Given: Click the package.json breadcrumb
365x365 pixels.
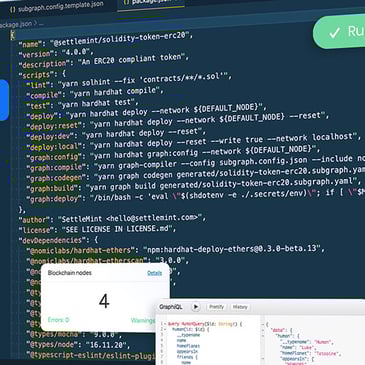Looking at the screenshot, I should [16, 24].
